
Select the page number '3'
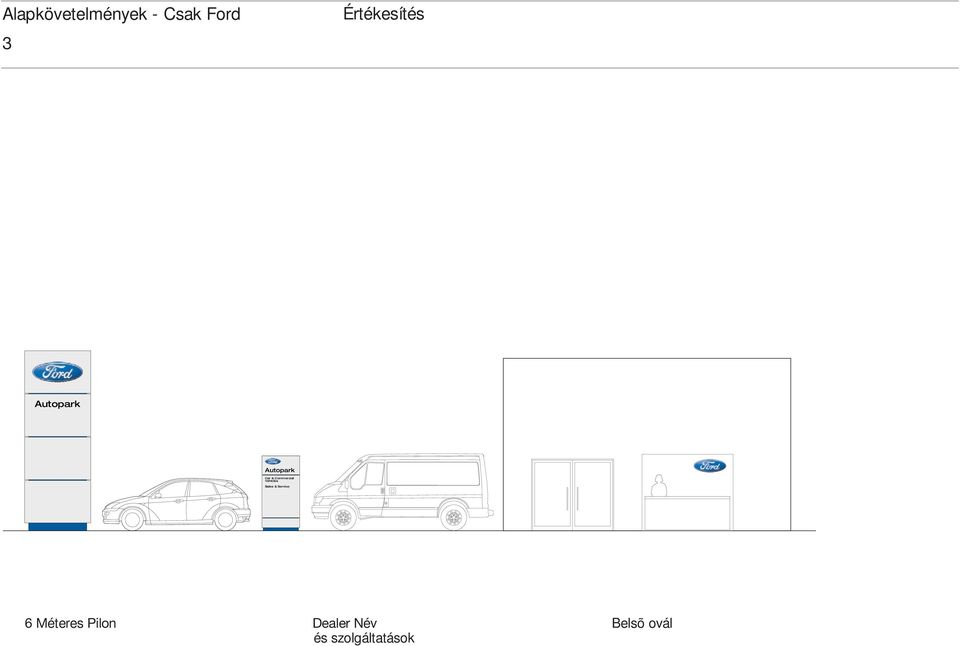(x=7, y=43)
